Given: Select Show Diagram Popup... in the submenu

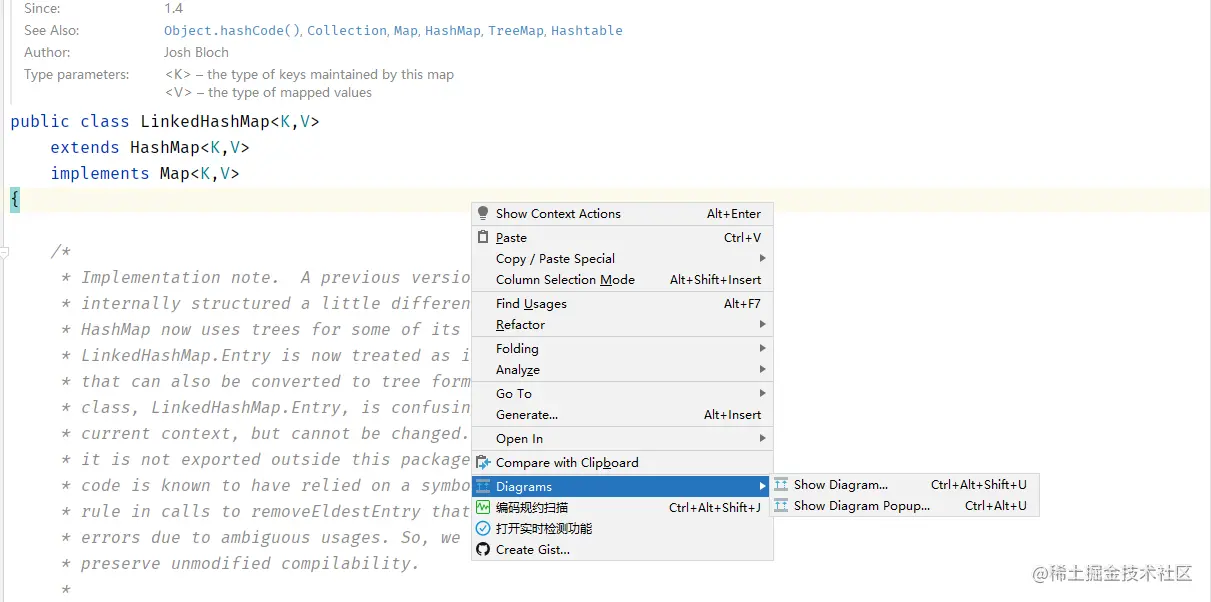Looking at the screenshot, I should (905, 505).
